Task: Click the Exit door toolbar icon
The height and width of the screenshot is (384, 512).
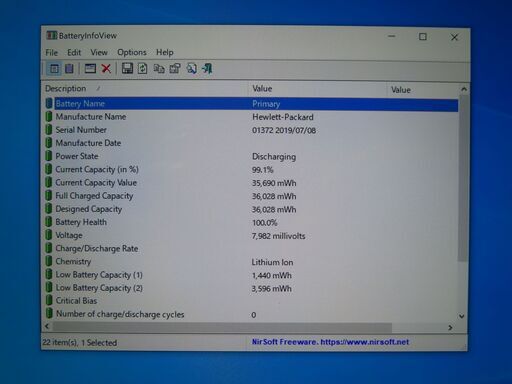Action: (207, 68)
